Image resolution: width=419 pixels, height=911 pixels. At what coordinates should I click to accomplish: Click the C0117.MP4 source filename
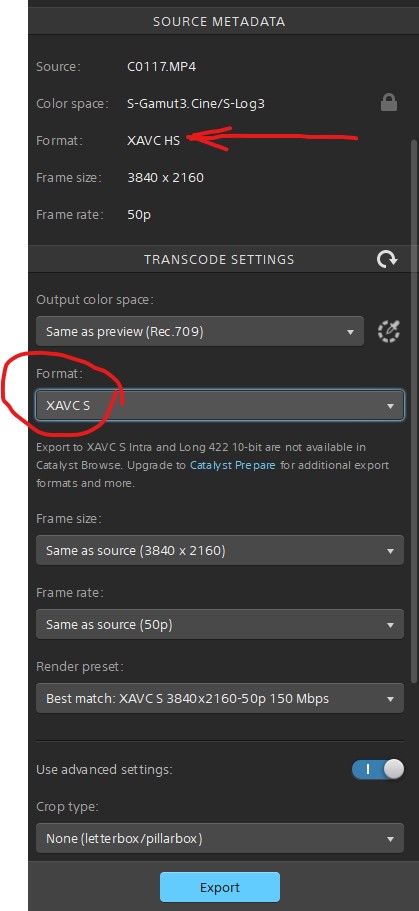tap(162, 66)
